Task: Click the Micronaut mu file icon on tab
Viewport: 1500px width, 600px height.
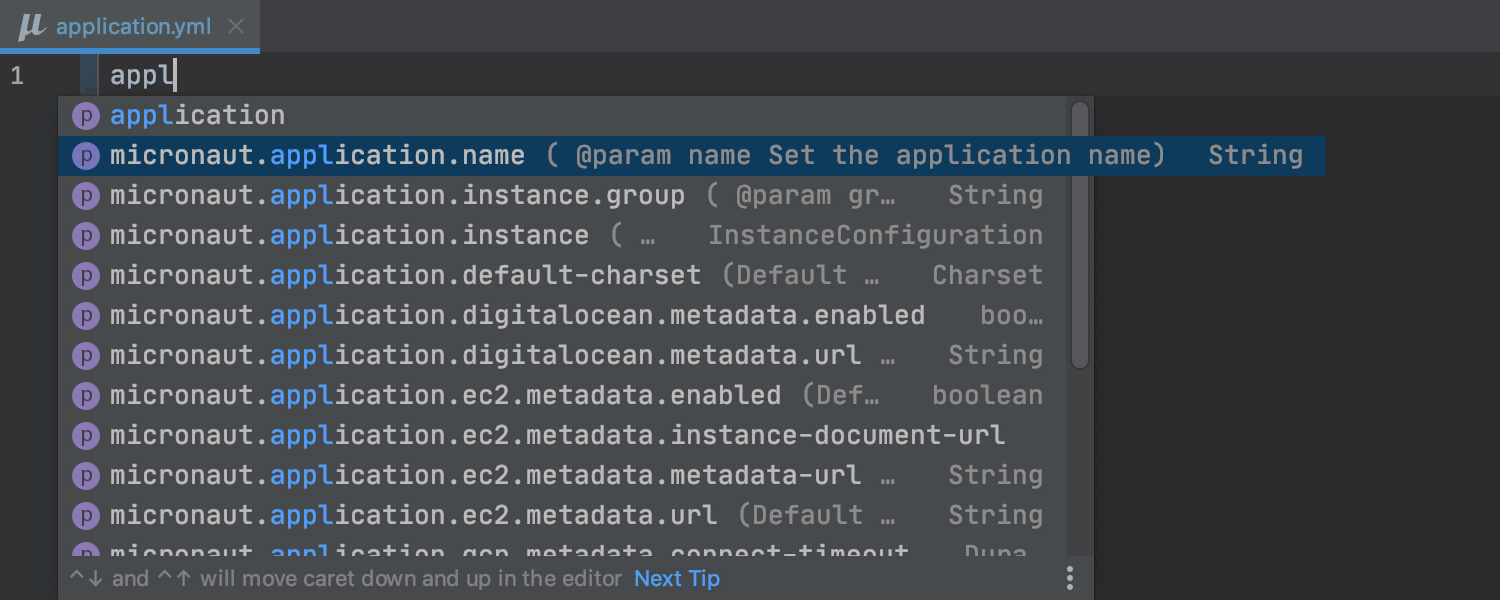Action: coord(32,27)
